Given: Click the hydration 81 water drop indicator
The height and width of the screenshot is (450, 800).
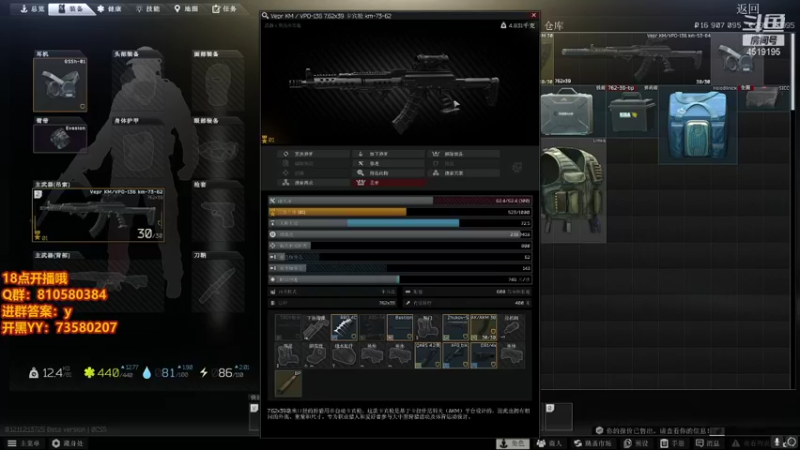Looking at the screenshot, I should (x=167, y=372).
